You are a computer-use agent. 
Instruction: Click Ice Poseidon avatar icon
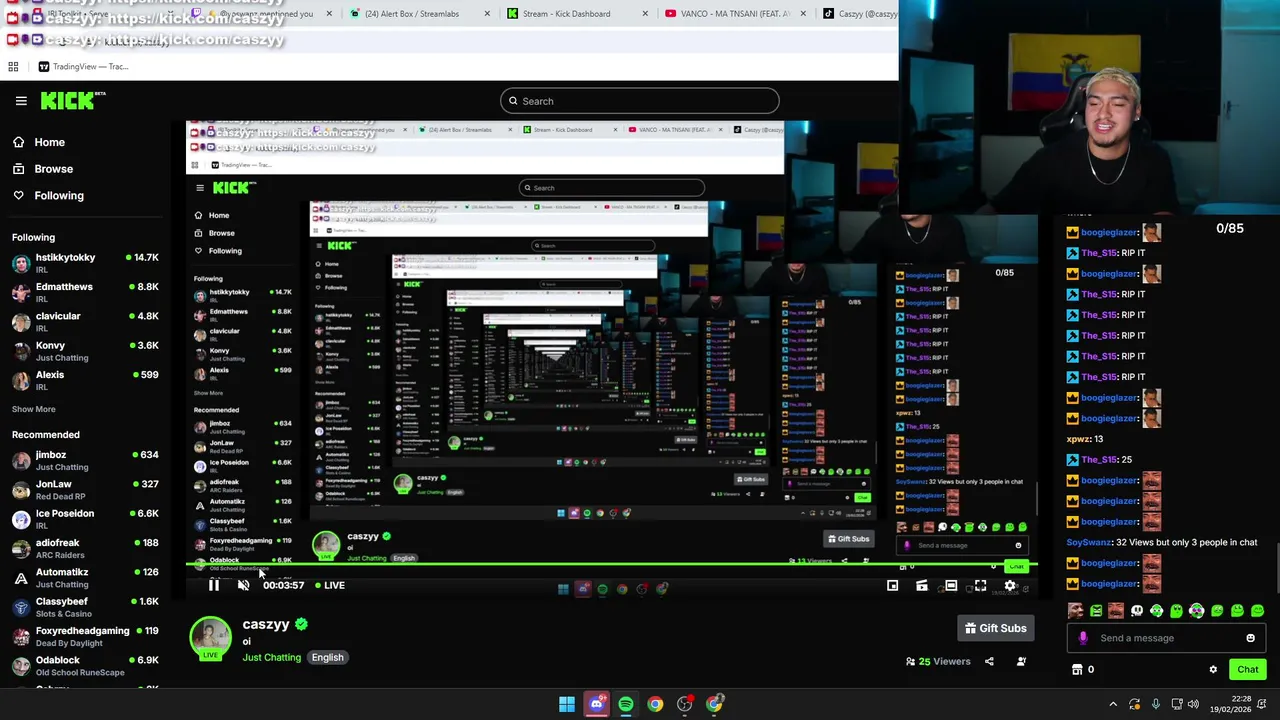point(21,519)
